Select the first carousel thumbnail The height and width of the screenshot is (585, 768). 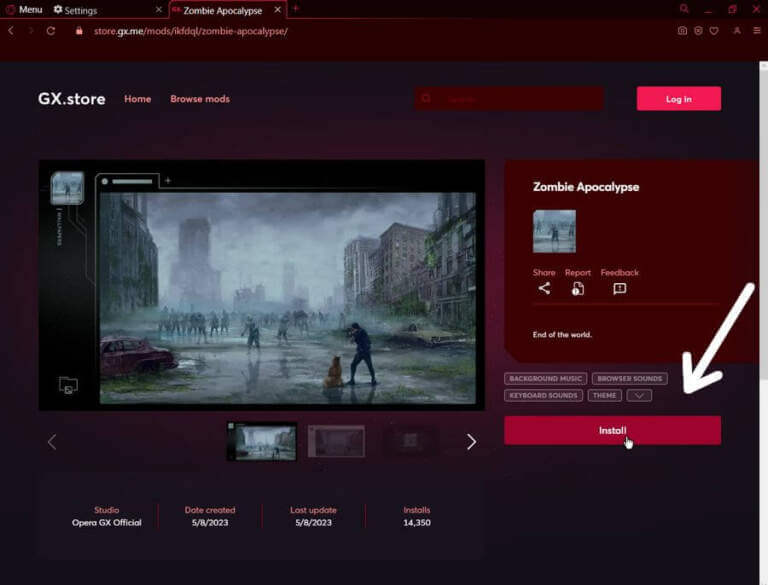262,441
